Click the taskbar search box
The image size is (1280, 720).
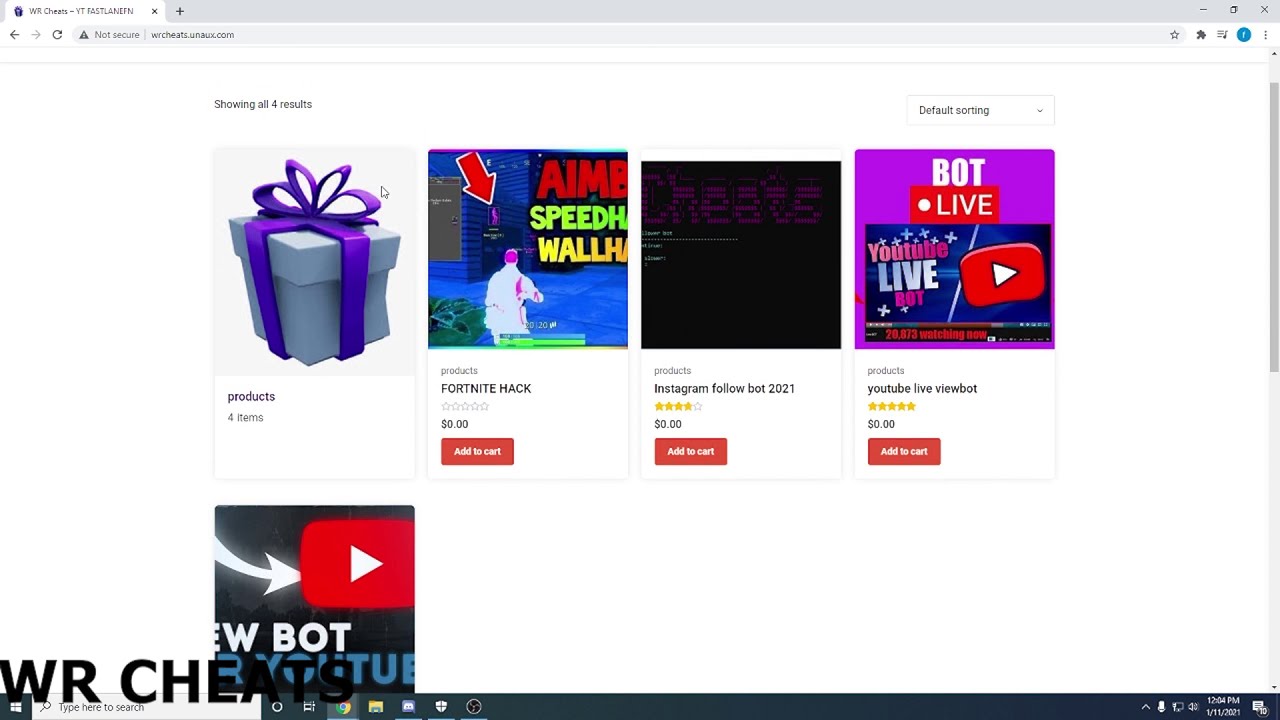(146, 707)
